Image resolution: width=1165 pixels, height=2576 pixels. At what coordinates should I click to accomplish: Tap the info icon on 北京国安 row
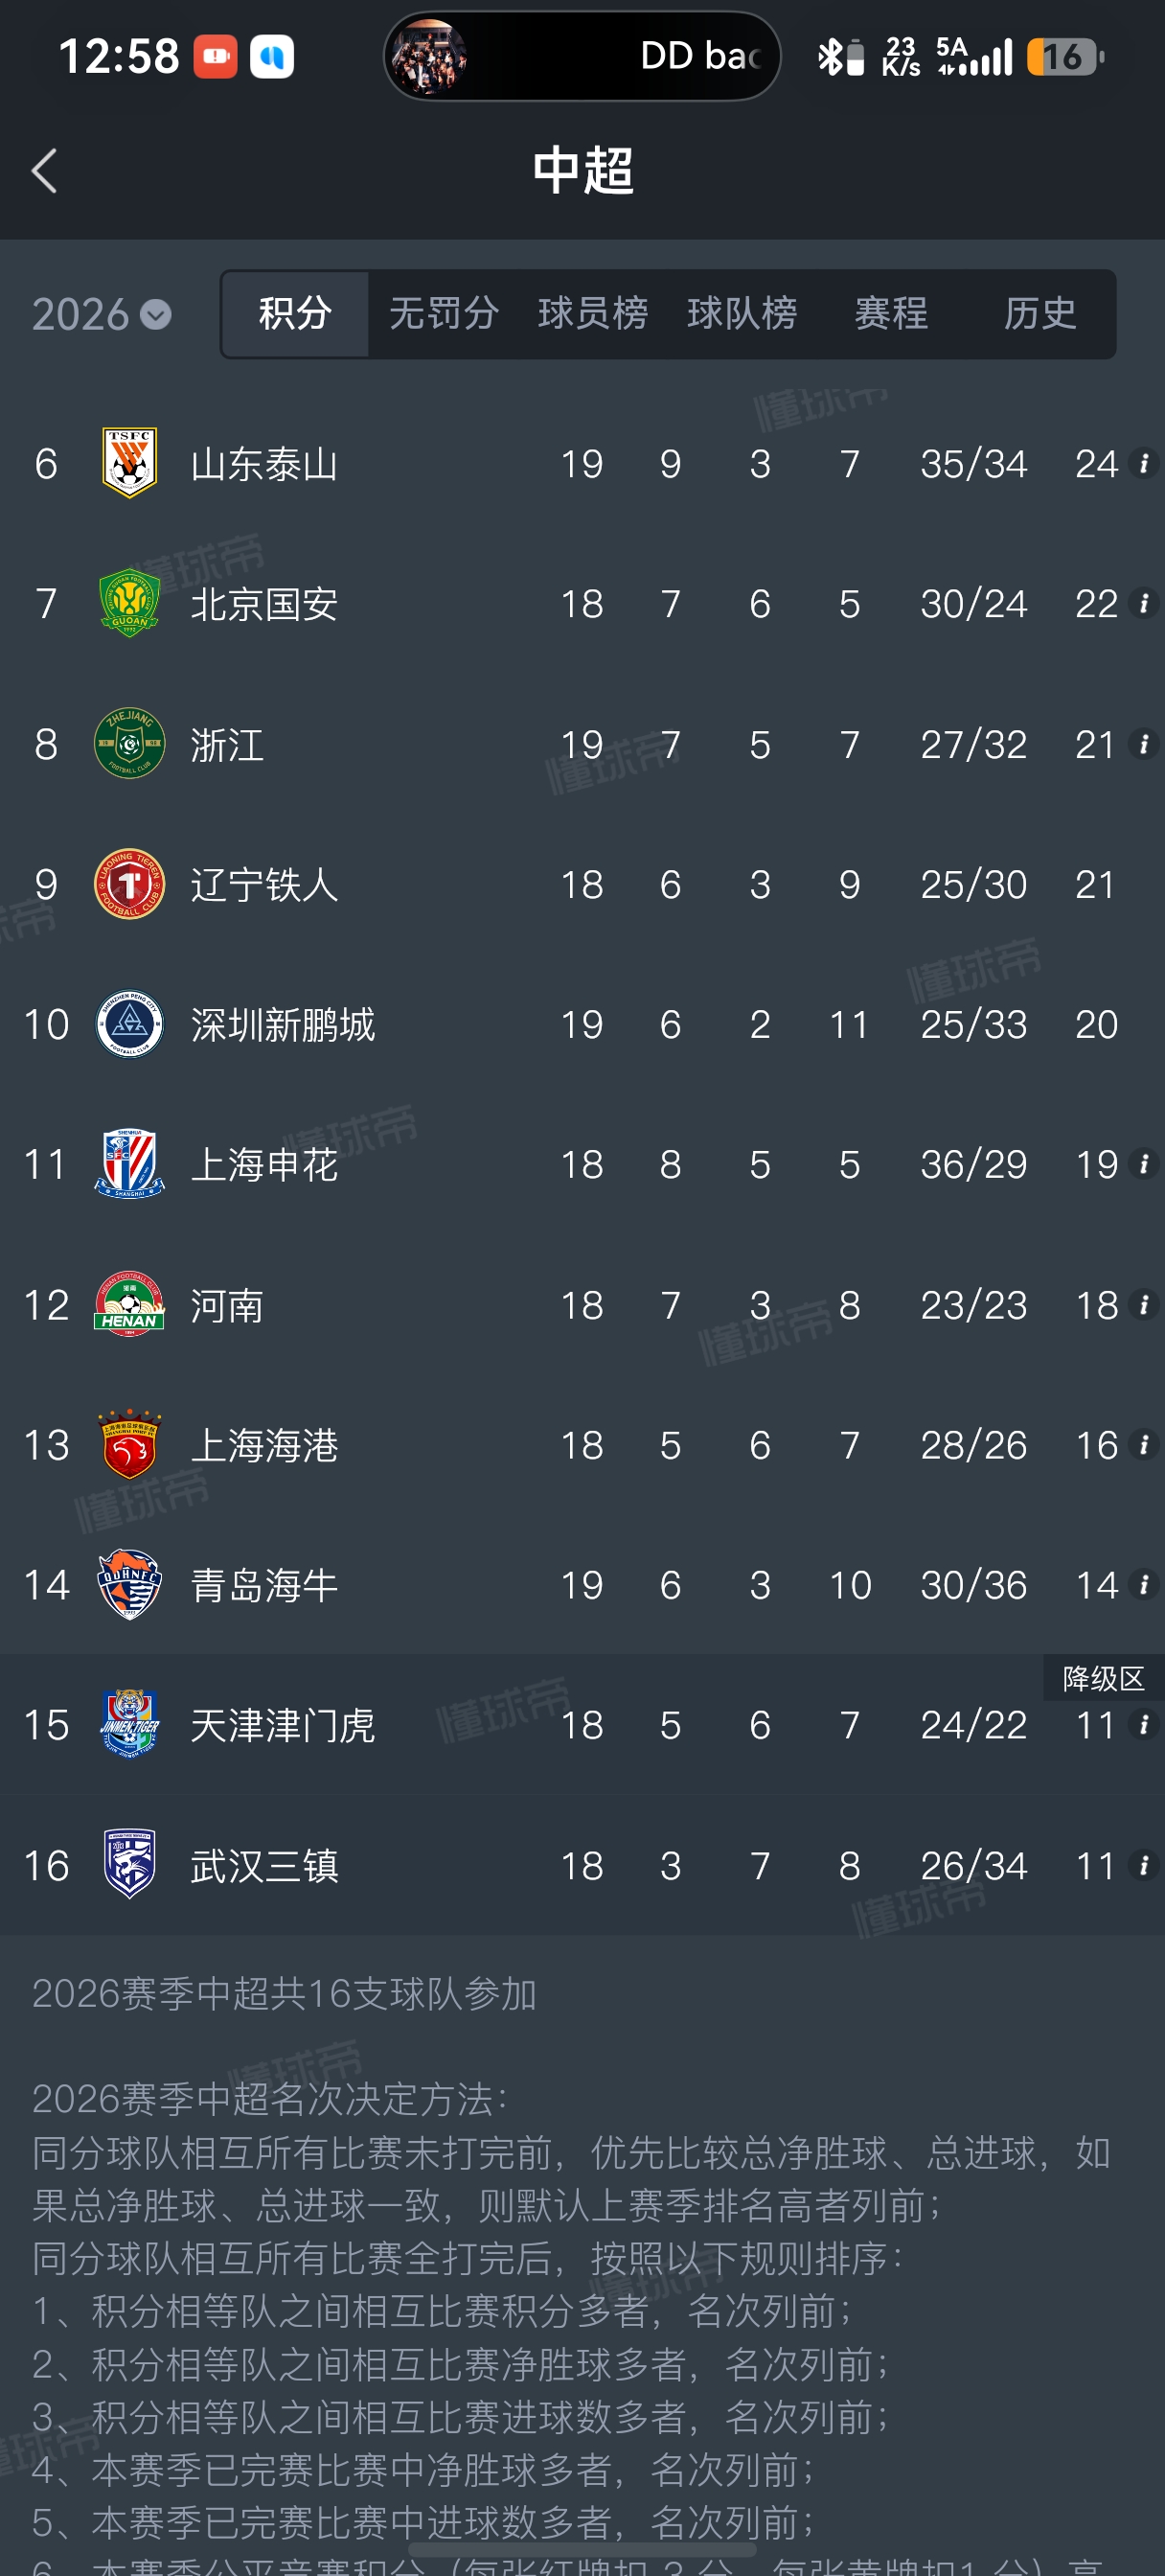click(x=1143, y=603)
